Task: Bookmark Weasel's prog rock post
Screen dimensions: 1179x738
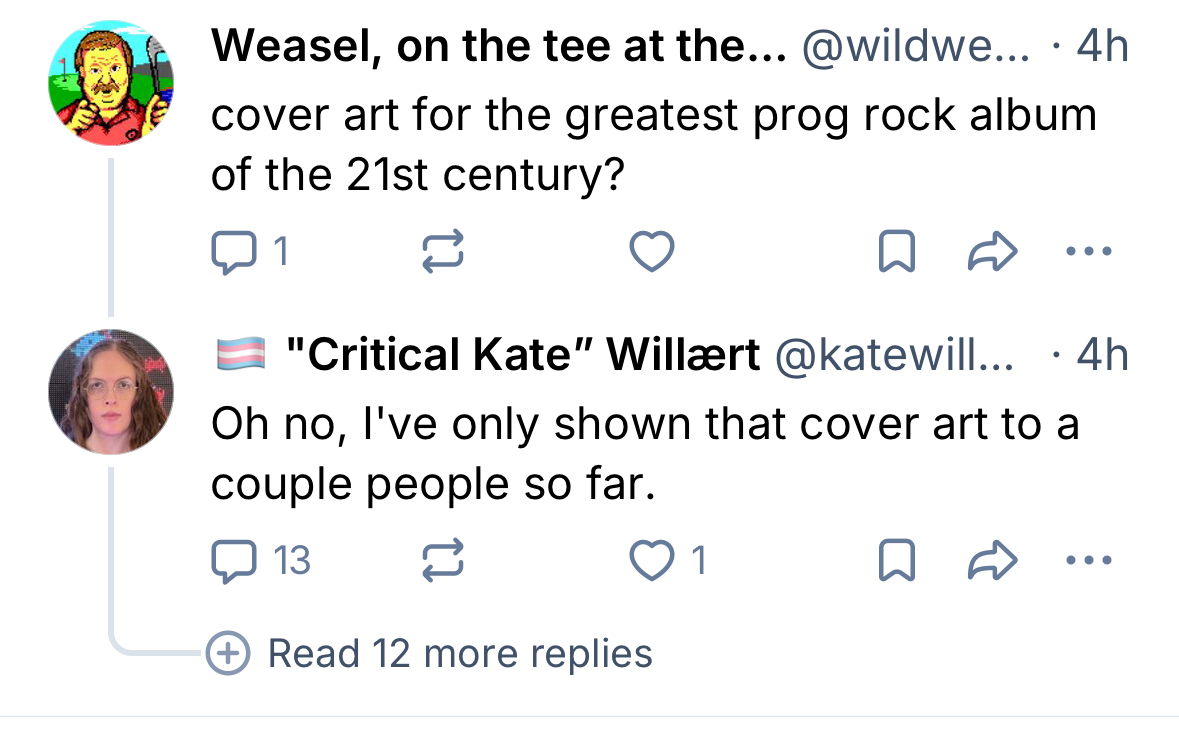Action: click(x=895, y=253)
